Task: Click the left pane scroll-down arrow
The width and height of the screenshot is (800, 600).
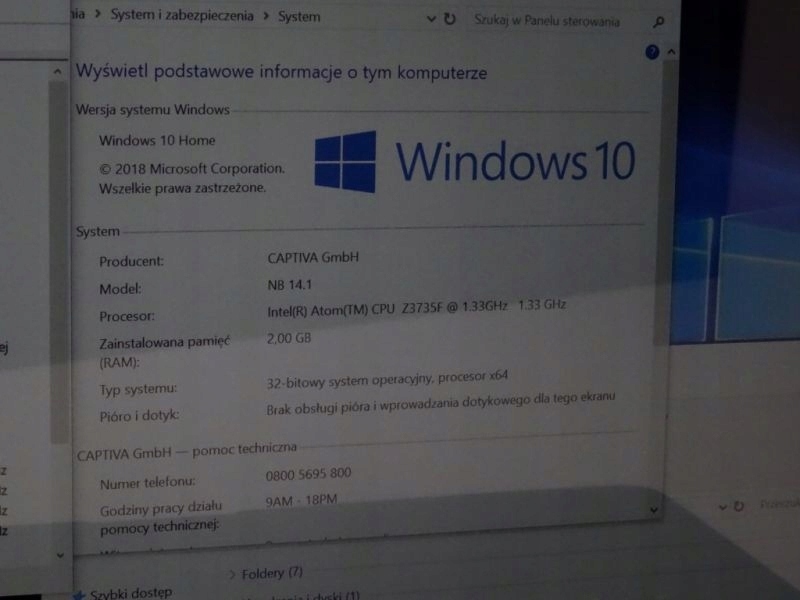Action: [x=60, y=555]
